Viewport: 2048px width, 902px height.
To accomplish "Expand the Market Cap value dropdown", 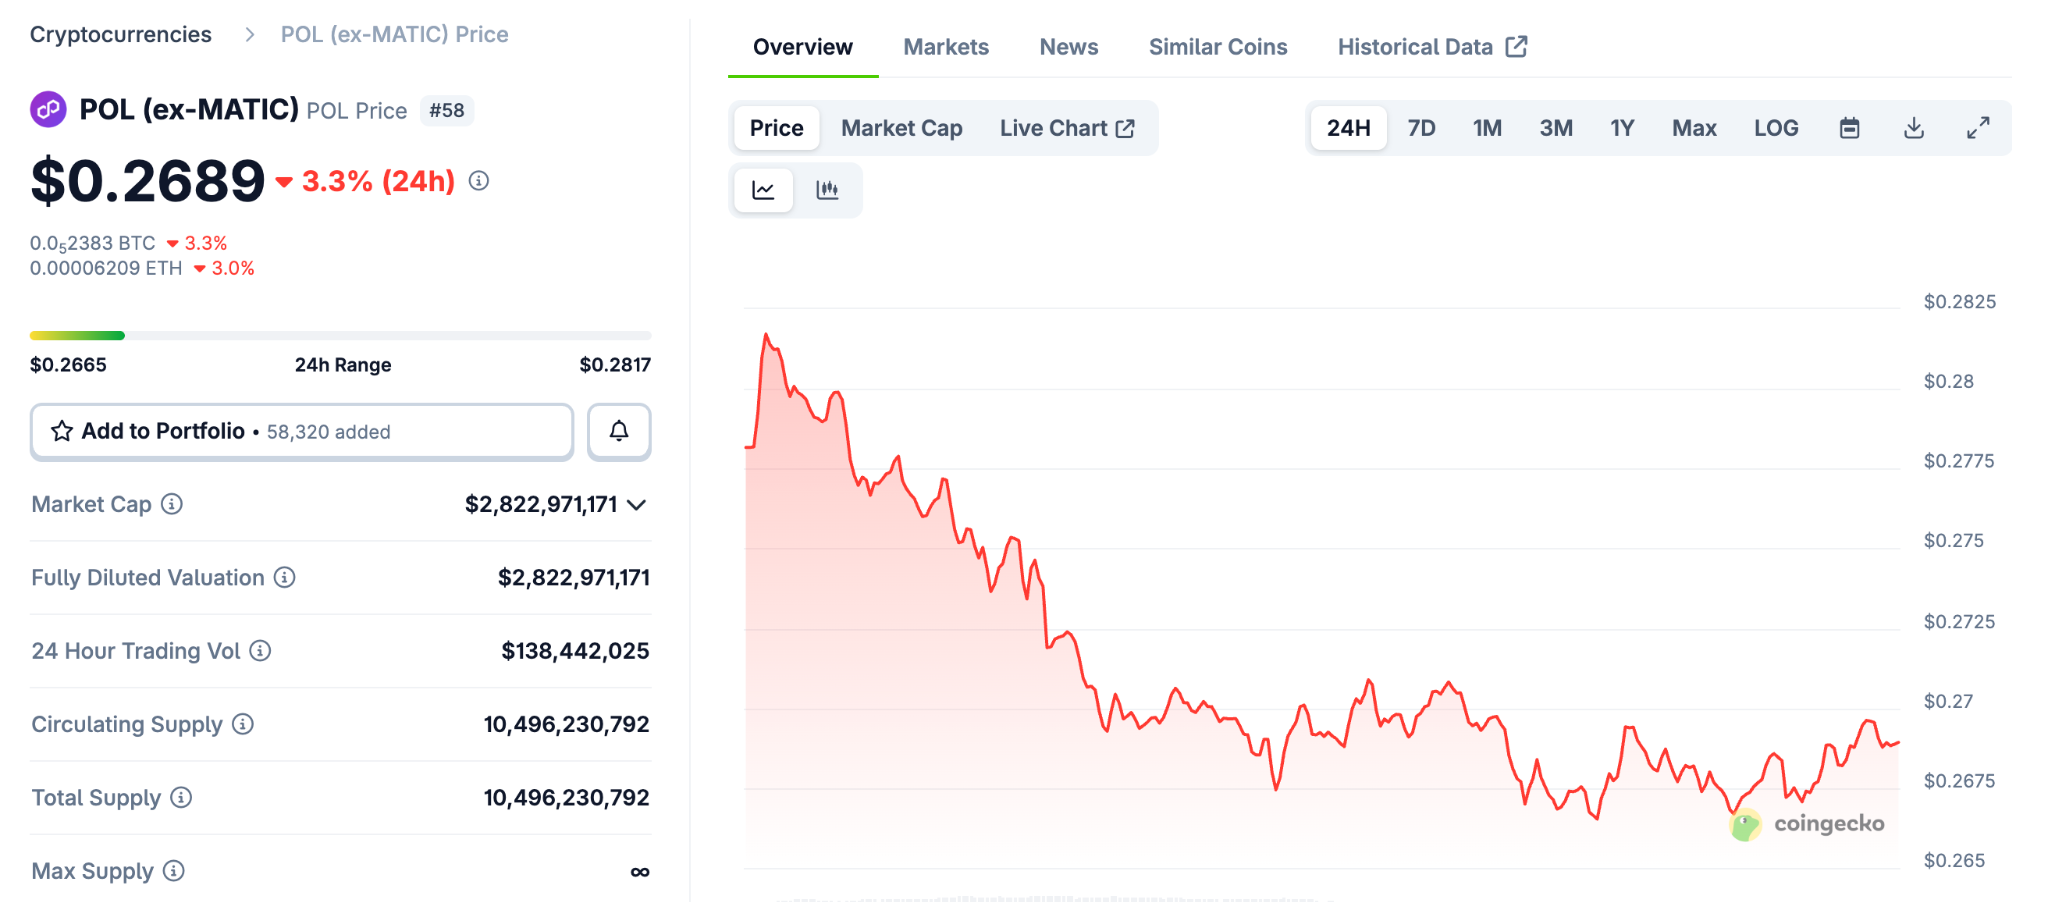I will coord(637,505).
